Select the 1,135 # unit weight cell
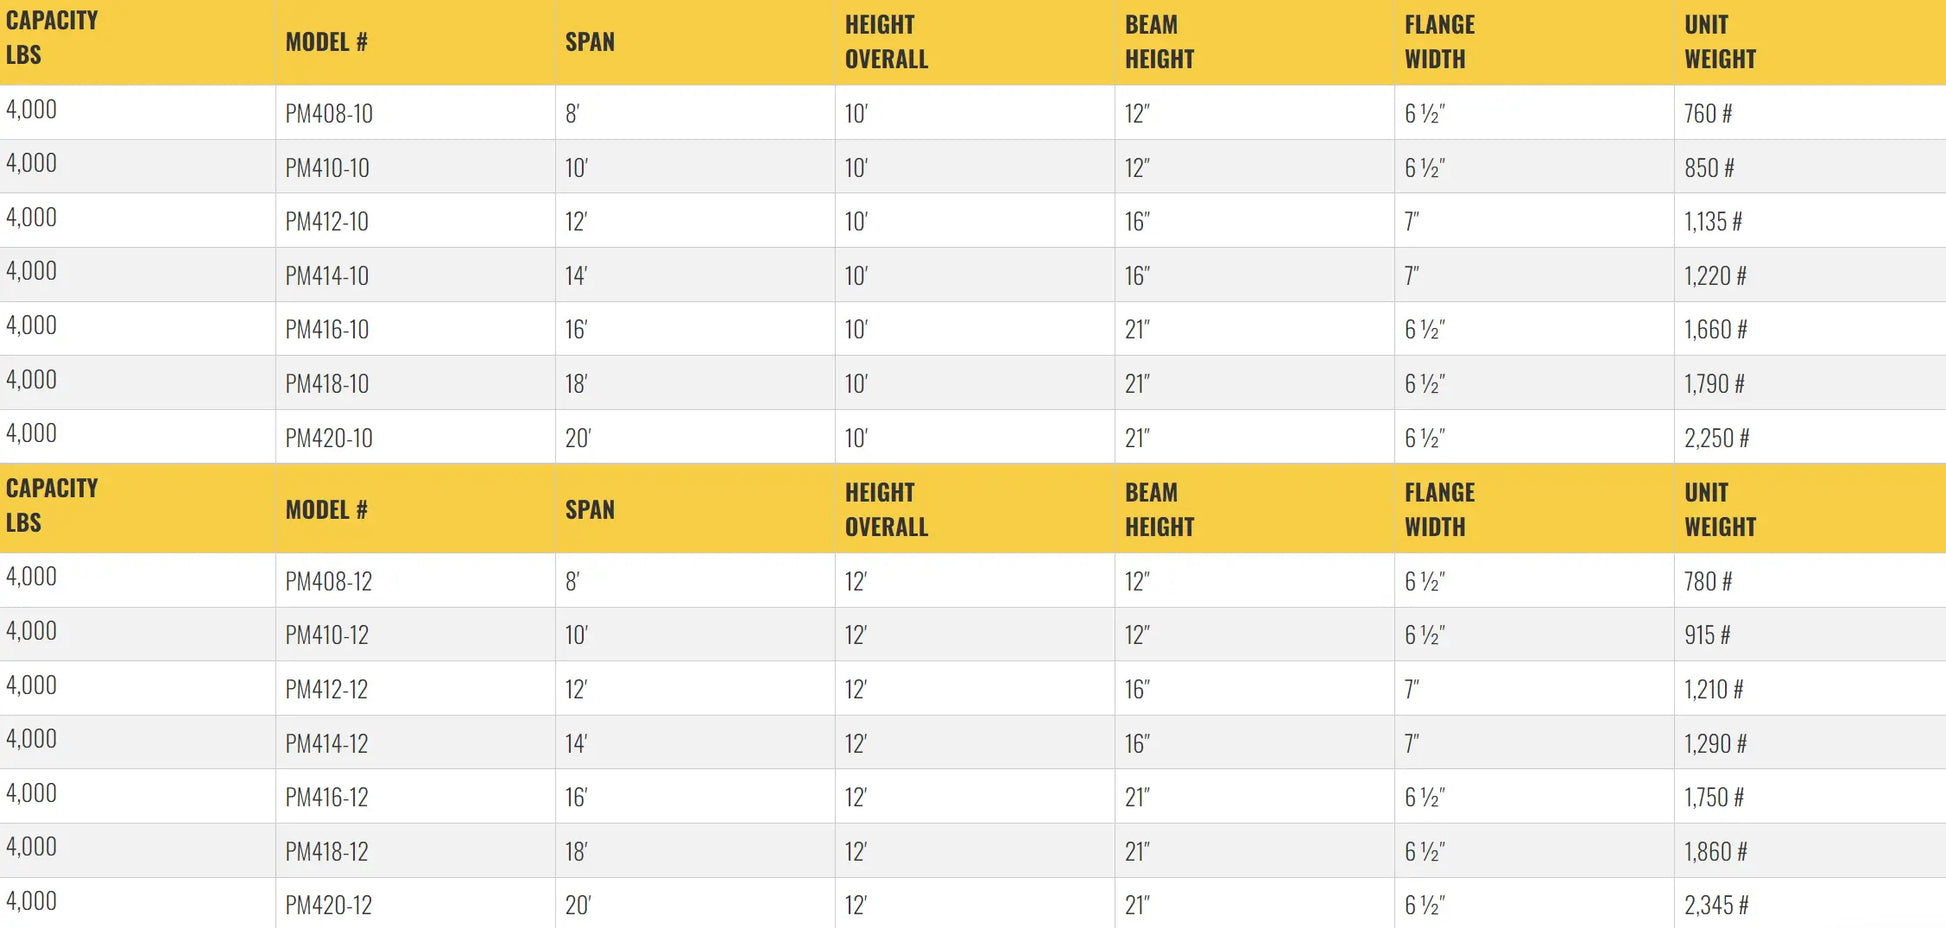The width and height of the screenshot is (1946, 928). pos(1713,222)
